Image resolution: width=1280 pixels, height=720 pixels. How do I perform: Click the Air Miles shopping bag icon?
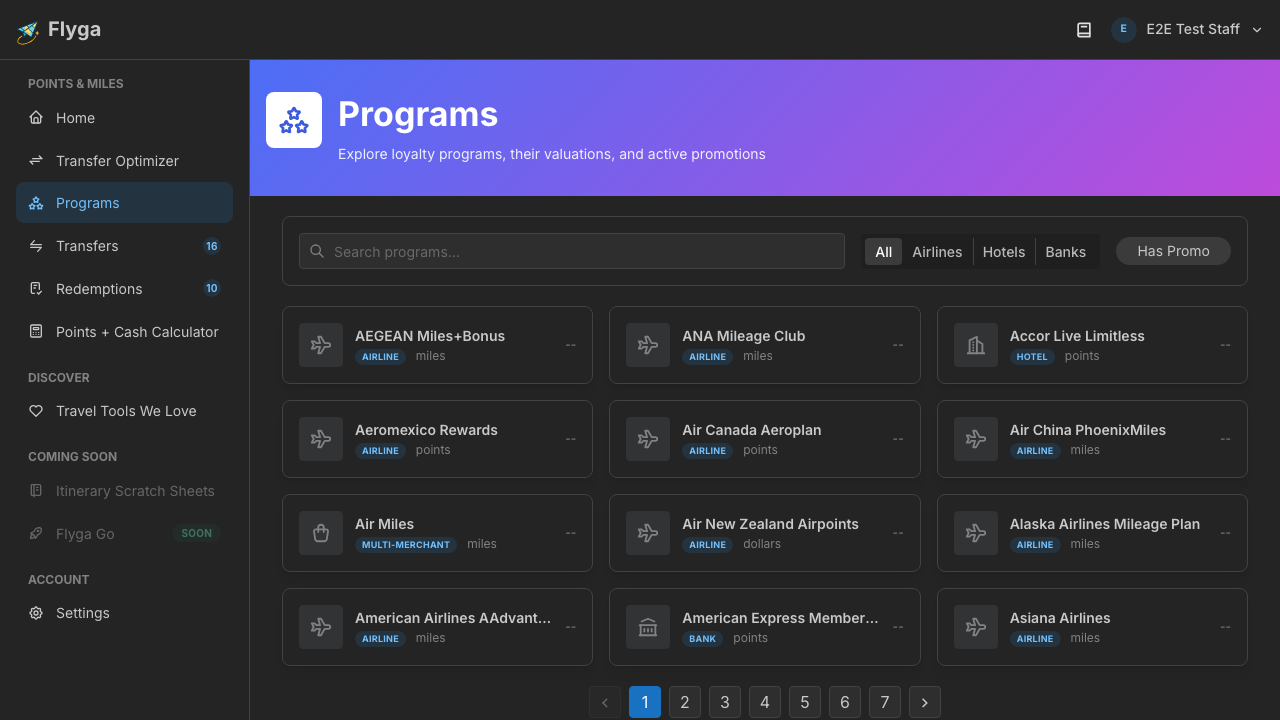pyautogui.click(x=321, y=533)
